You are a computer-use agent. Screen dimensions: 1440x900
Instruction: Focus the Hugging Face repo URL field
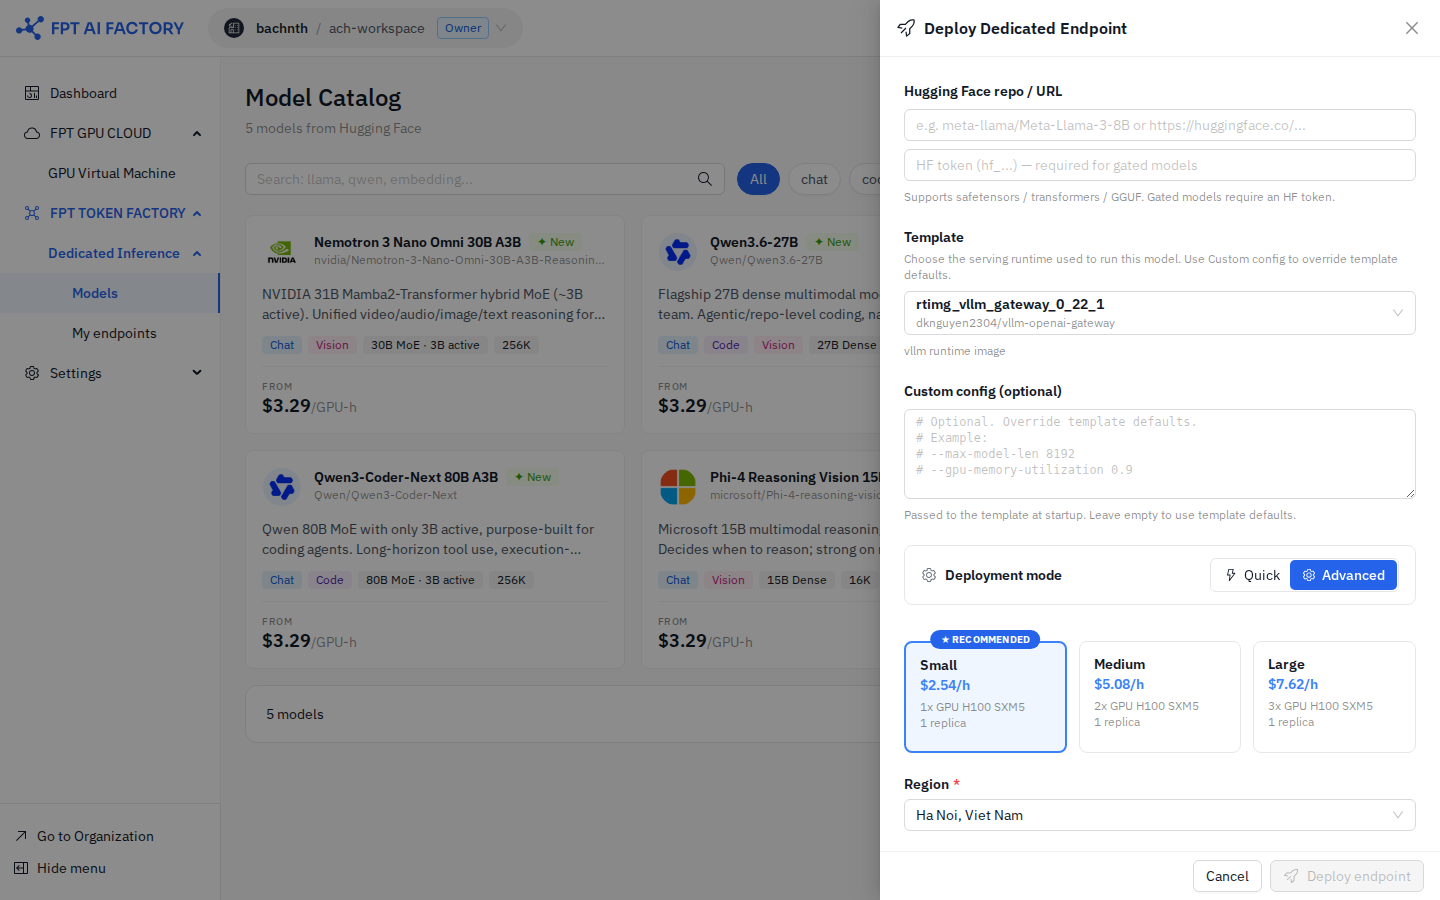tap(1160, 125)
